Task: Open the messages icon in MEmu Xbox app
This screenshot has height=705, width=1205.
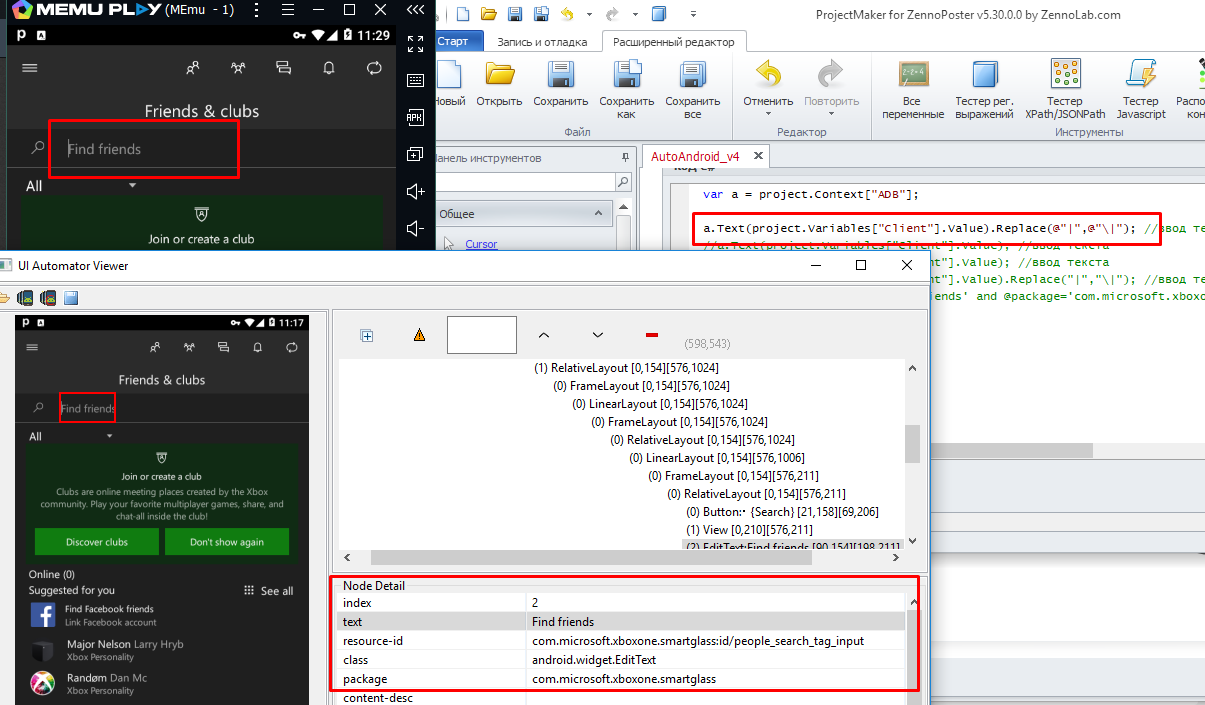Action: pos(283,68)
